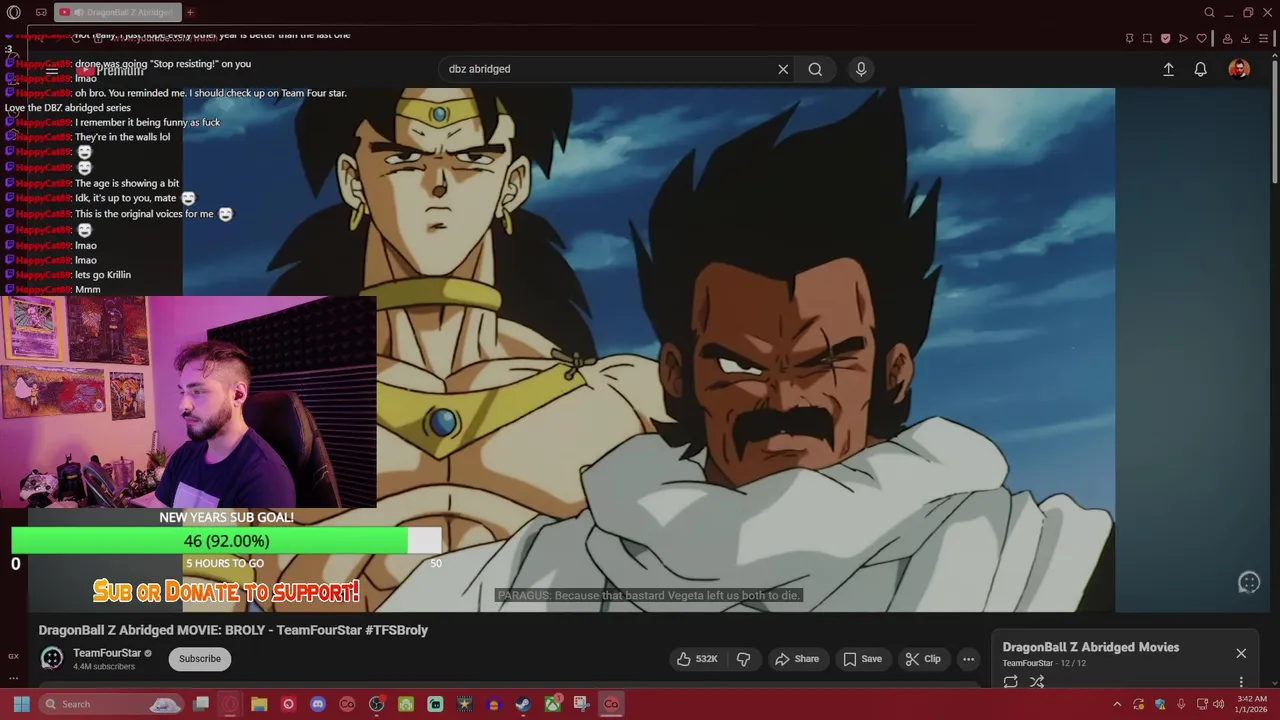
Task: Click the TeamFourStar channel avatar
Action: (x=52, y=658)
